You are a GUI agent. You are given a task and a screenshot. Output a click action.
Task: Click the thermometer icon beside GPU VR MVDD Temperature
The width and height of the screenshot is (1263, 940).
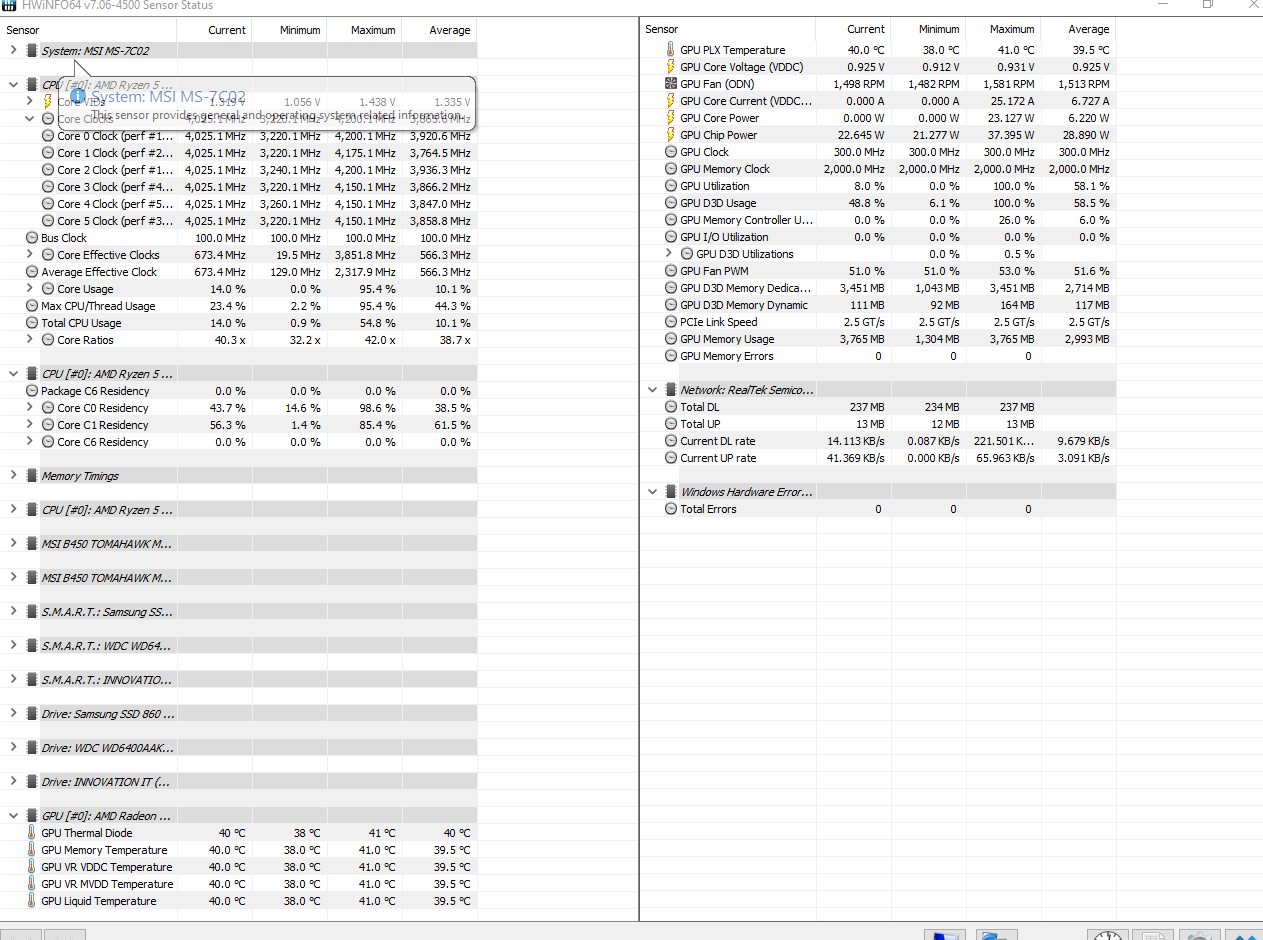click(x=32, y=884)
